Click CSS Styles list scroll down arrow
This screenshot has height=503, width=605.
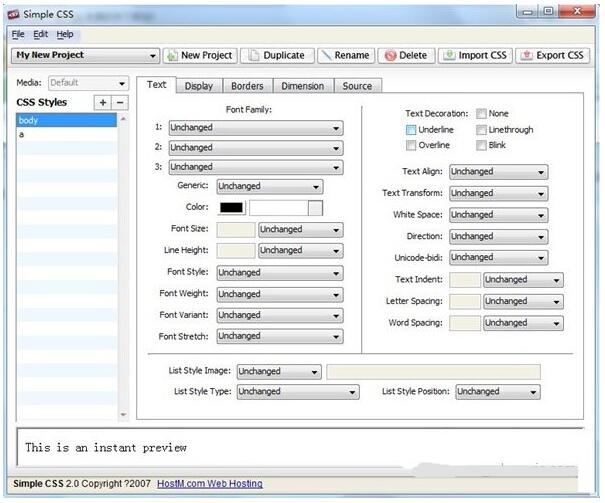coord(123,415)
